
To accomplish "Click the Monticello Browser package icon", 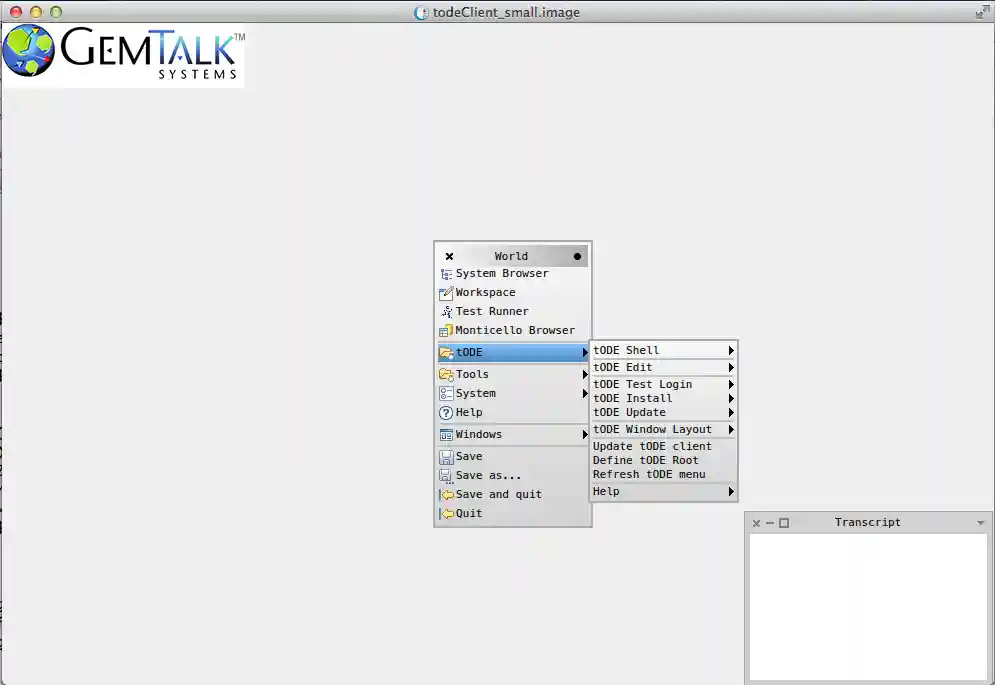I will click(446, 331).
